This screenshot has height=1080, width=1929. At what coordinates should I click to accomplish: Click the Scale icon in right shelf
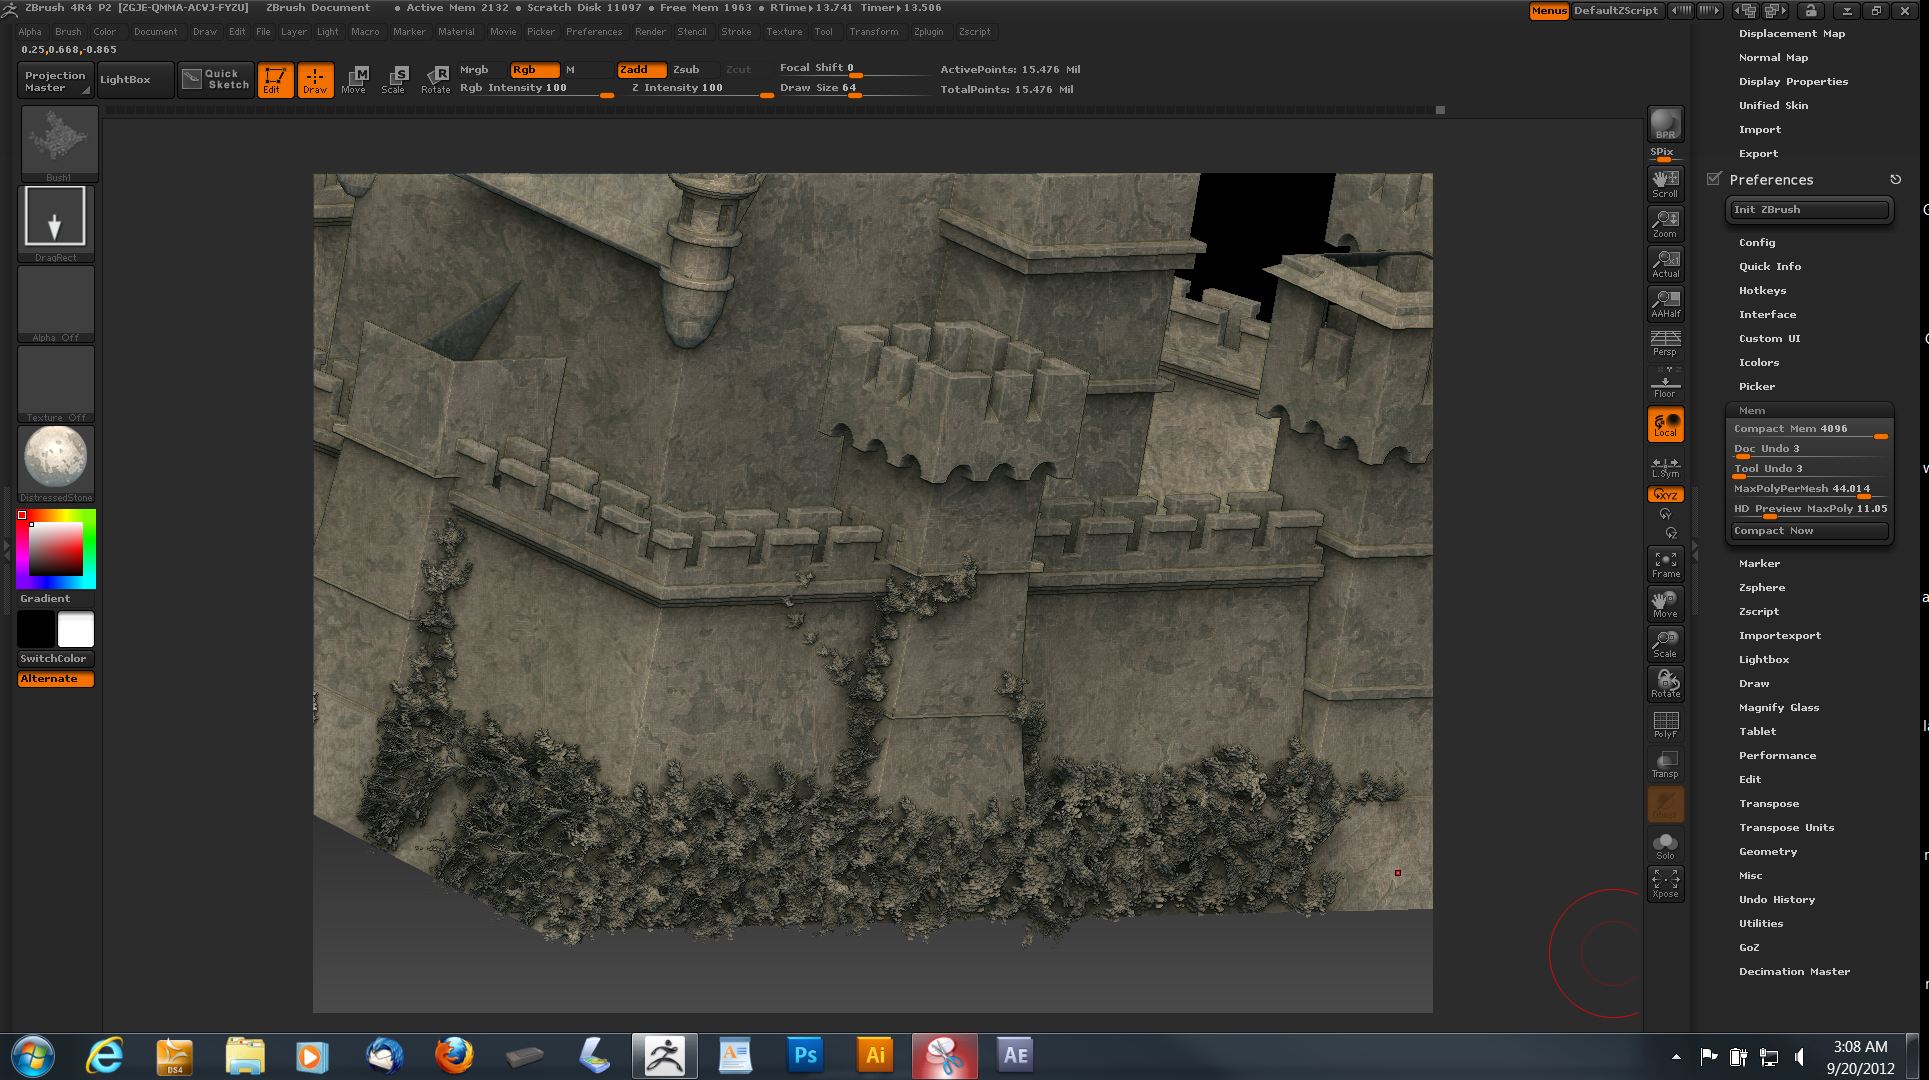pos(1665,644)
